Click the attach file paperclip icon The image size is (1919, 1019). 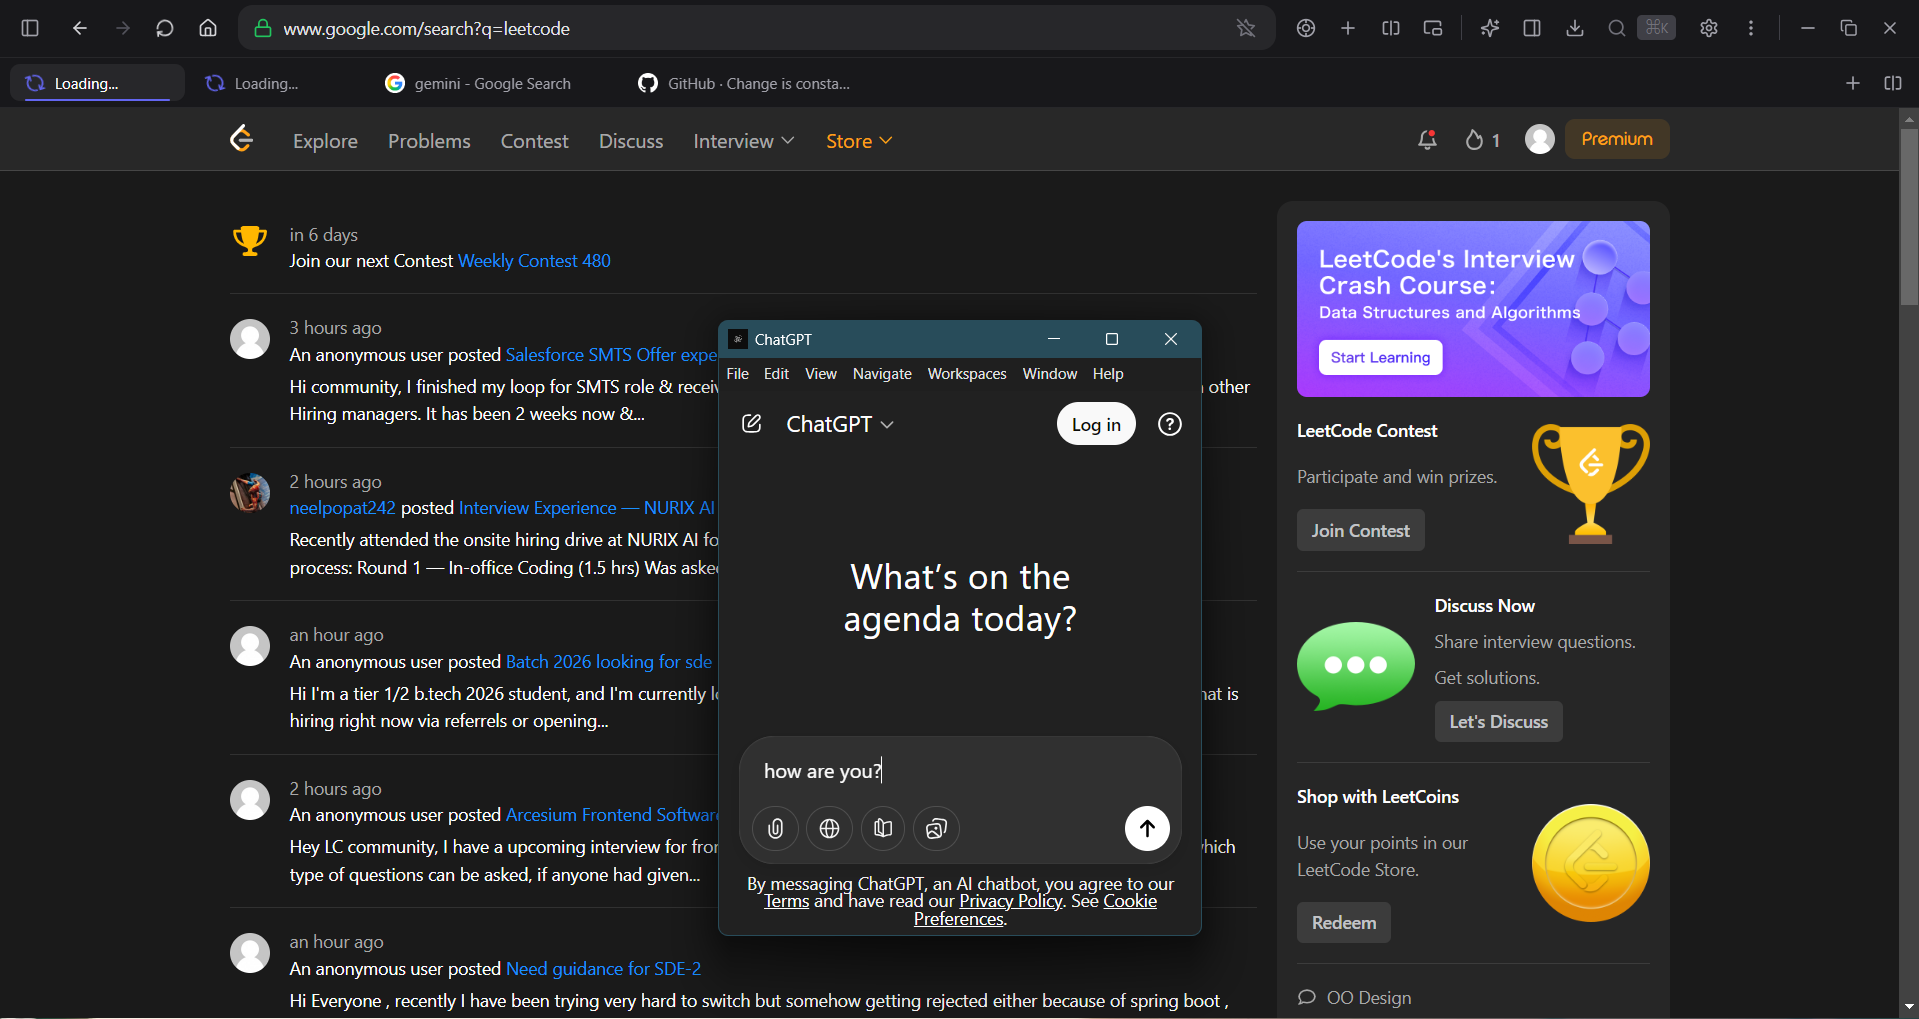pyautogui.click(x=775, y=828)
